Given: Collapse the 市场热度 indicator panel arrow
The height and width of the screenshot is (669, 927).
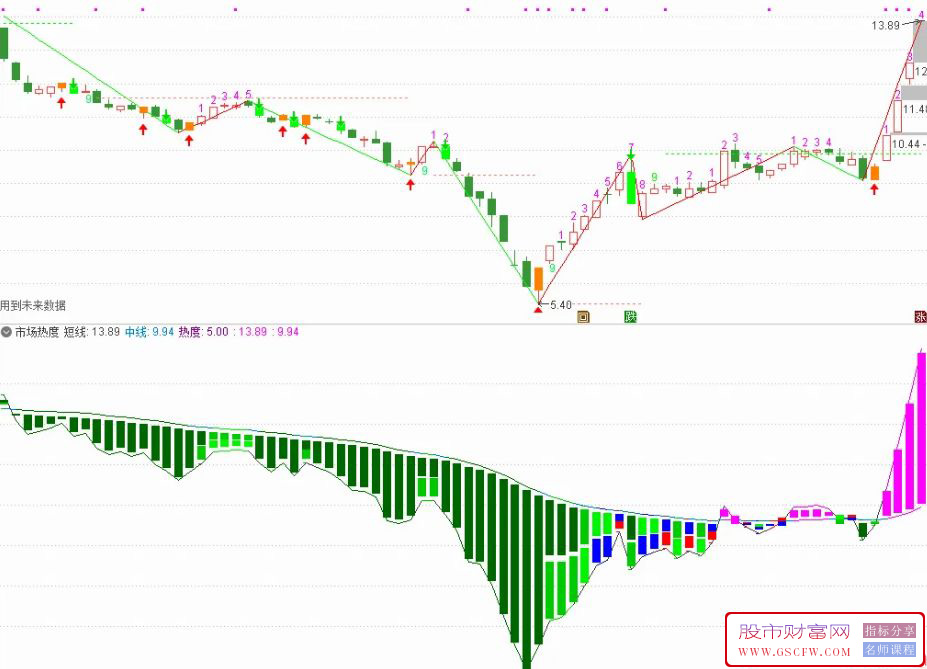Looking at the screenshot, I should [x=7, y=332].
